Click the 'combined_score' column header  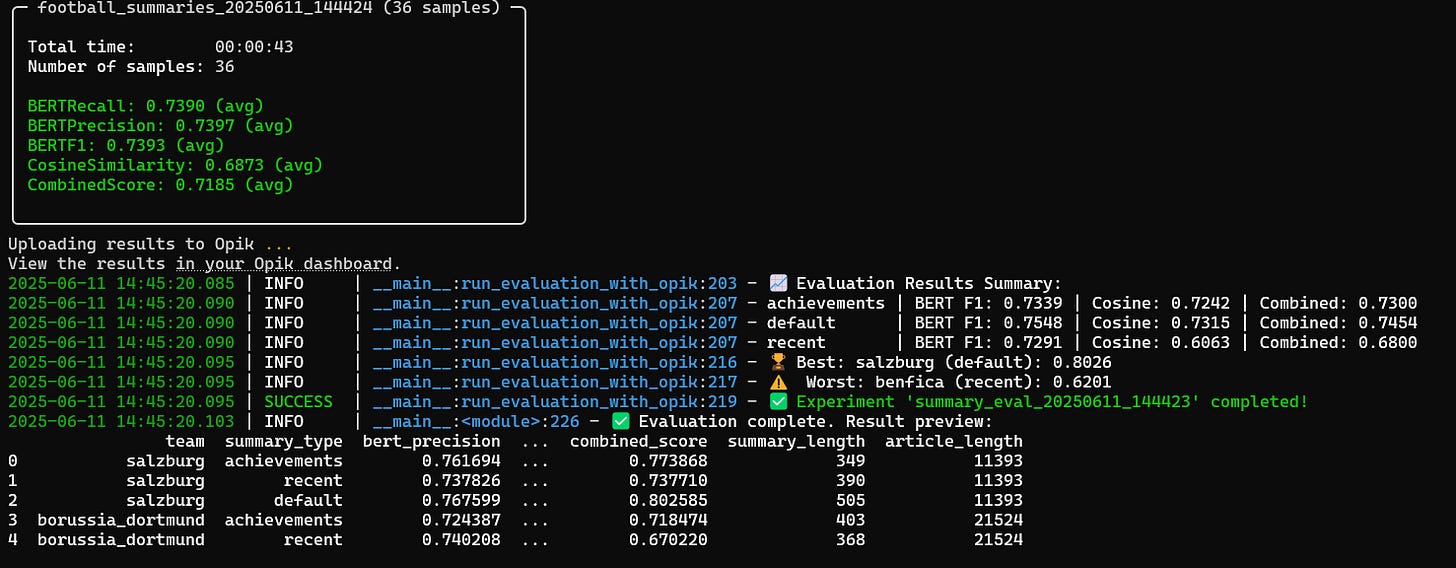tap(639, 441)
